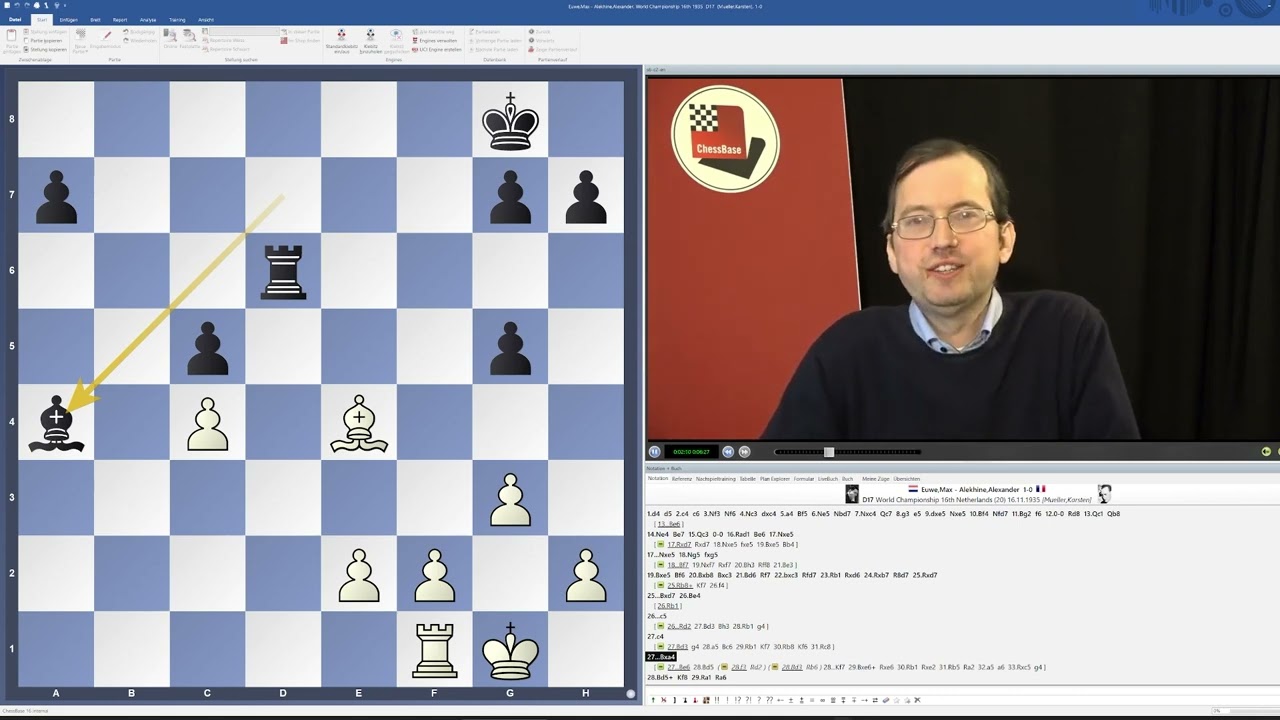Click the '??' annotation symbol button
This screenshot has width=1280, height=720.
point(769,700)
